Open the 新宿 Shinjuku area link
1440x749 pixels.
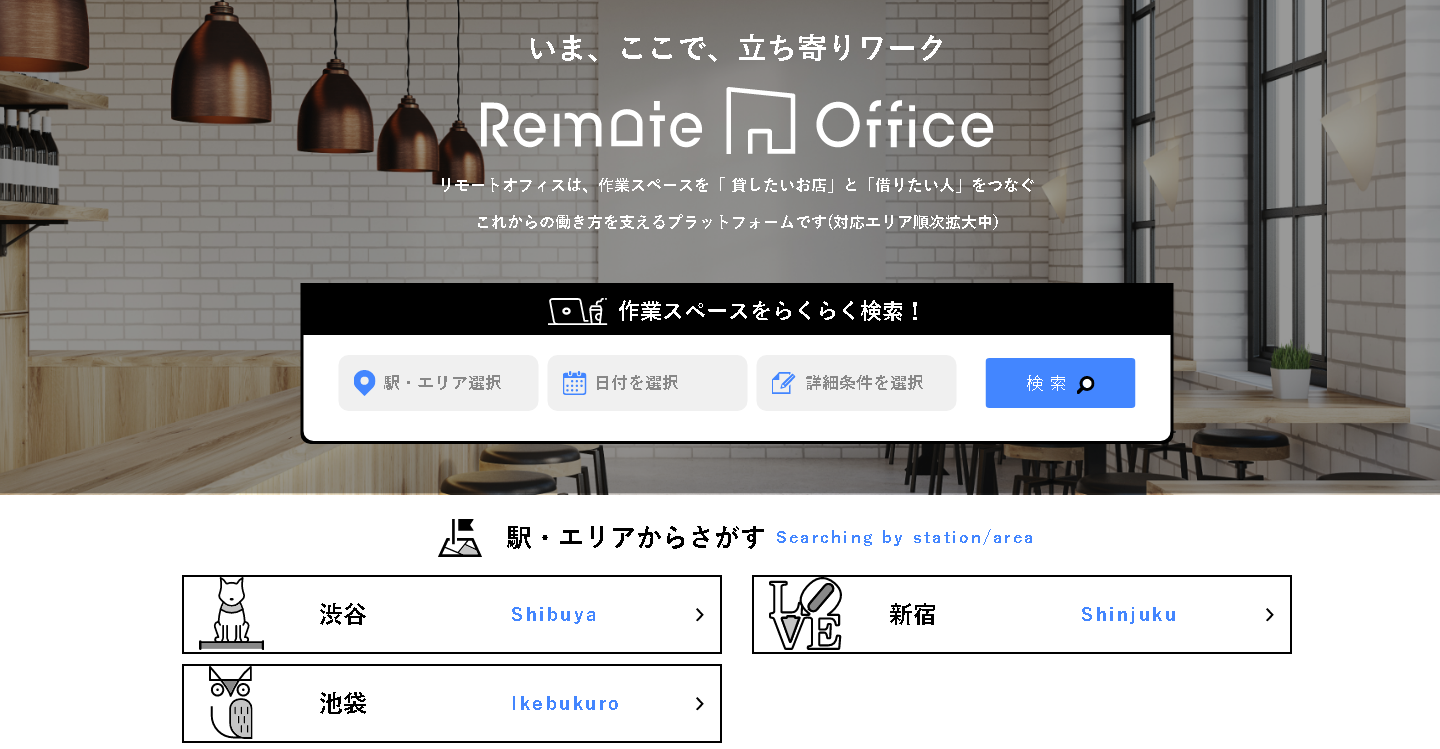[x=1022, y=614]
